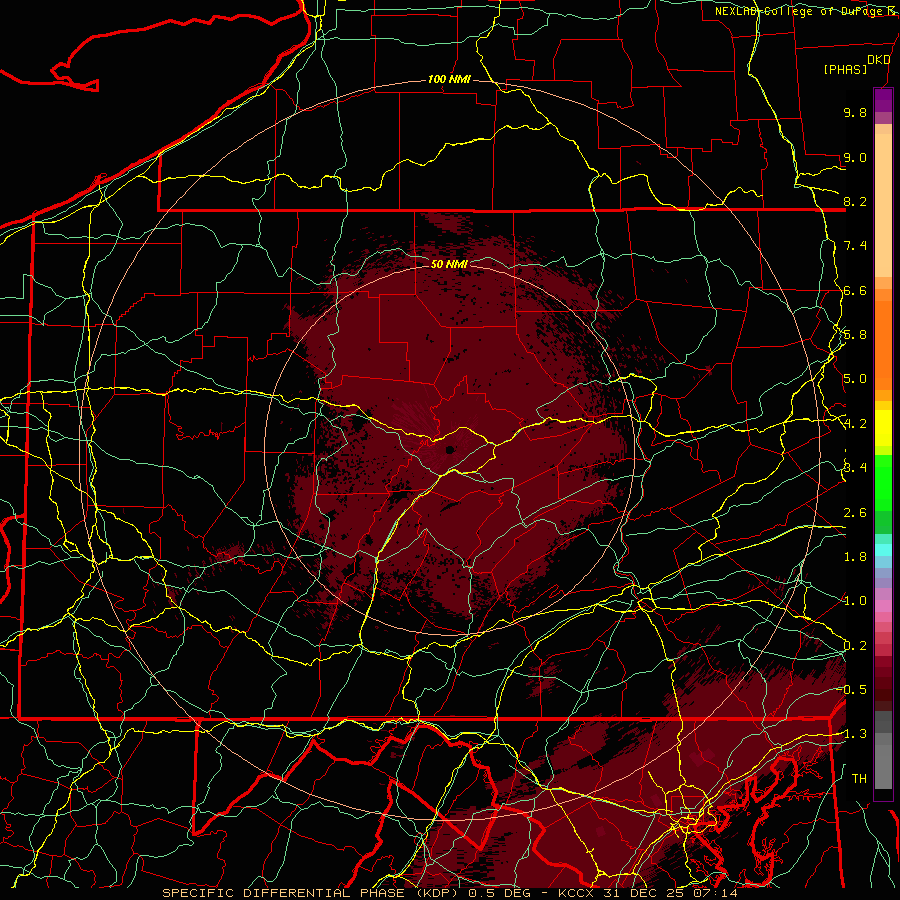
Task: Pick the cyan band on the color bar
Action: (883, 550)
